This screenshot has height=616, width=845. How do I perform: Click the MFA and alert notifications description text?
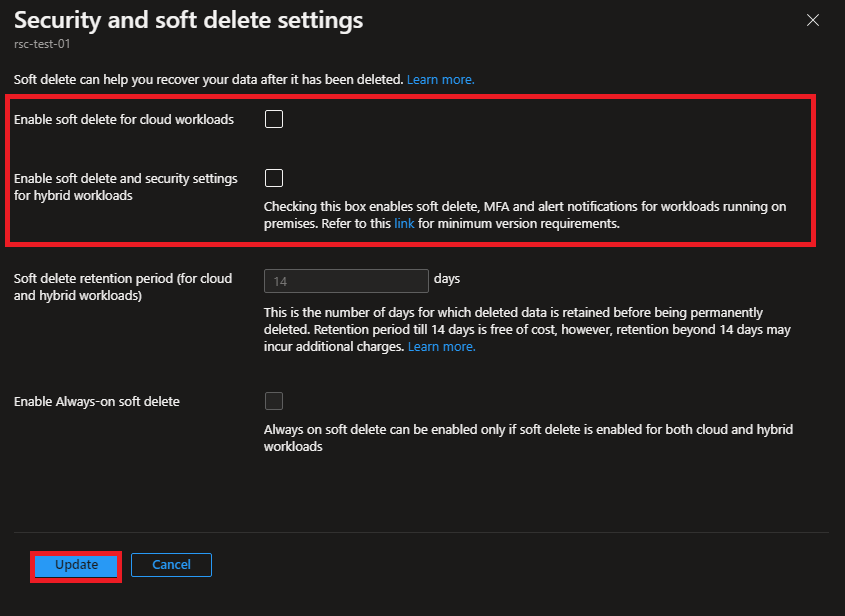coord(525,215)
